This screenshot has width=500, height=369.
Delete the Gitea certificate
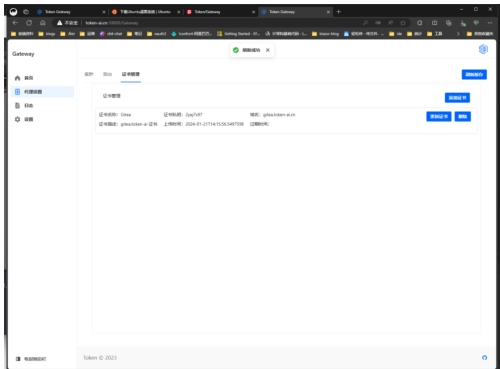coord(463,116)
